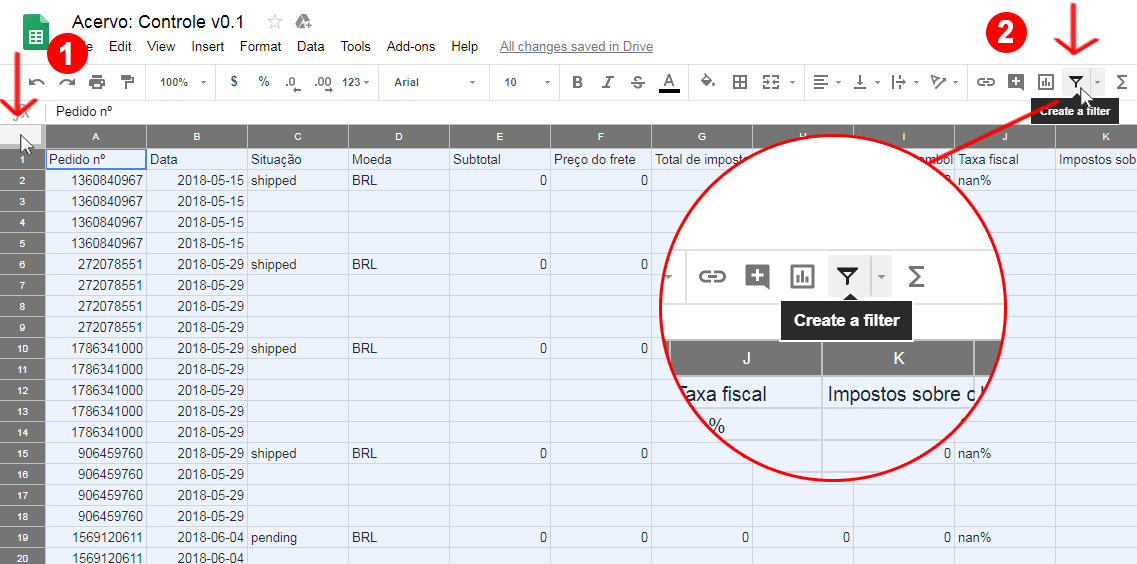Select the Paint format roller icon

coord(127,82)
